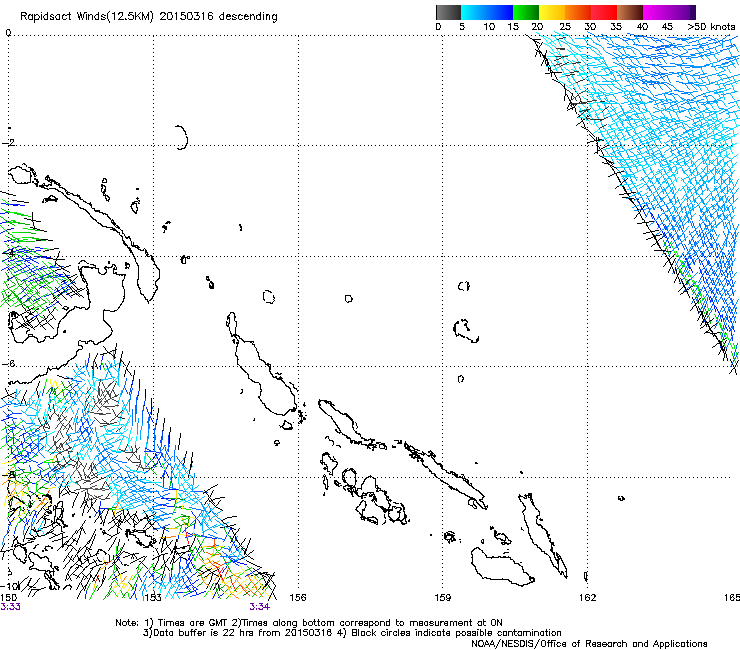This screenshot has height=650, width=740.
Task: Click the longitude label 162
Action: [x=588, y=598]
